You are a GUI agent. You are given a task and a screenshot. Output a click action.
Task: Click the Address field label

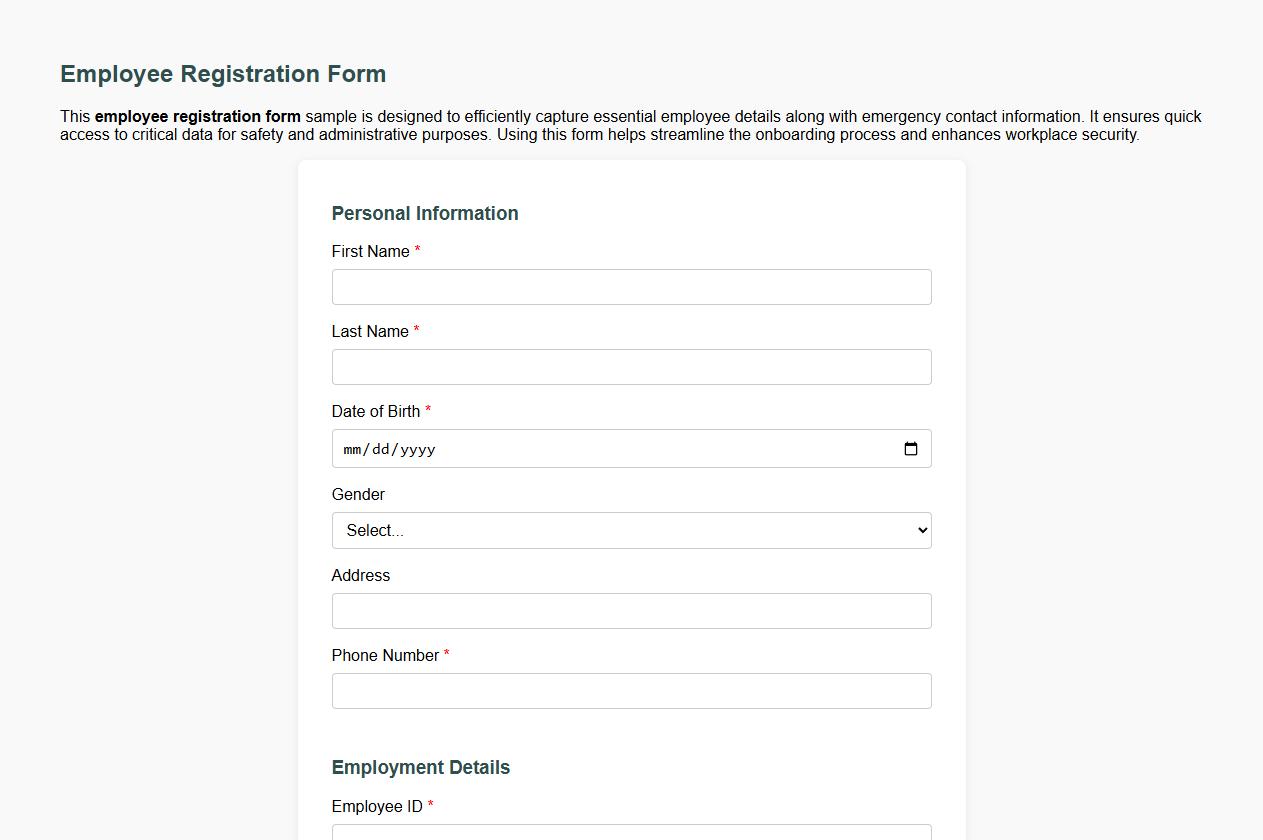pos(360,575)
